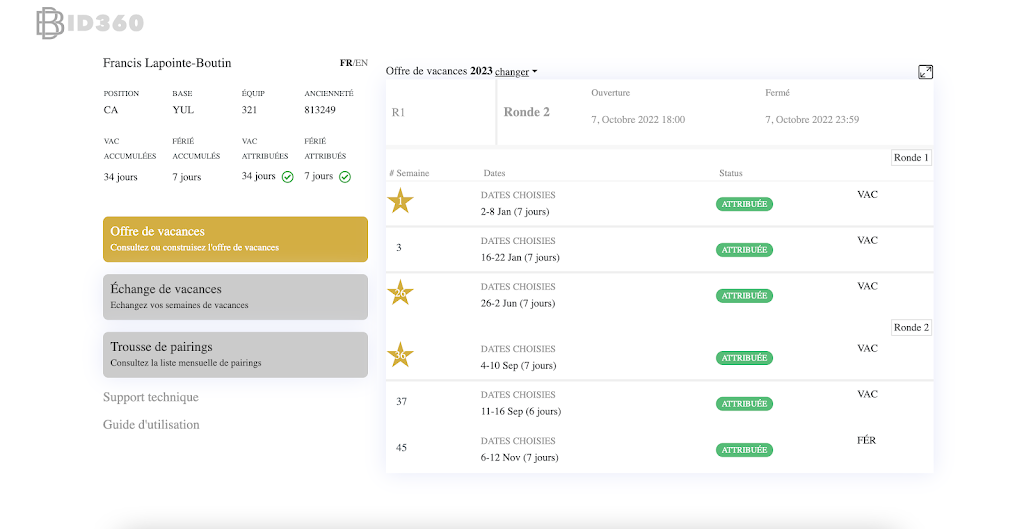Open the Trousse de pairings section
1024x529 pixels.
pyautogui.click(x=235, y=355)
